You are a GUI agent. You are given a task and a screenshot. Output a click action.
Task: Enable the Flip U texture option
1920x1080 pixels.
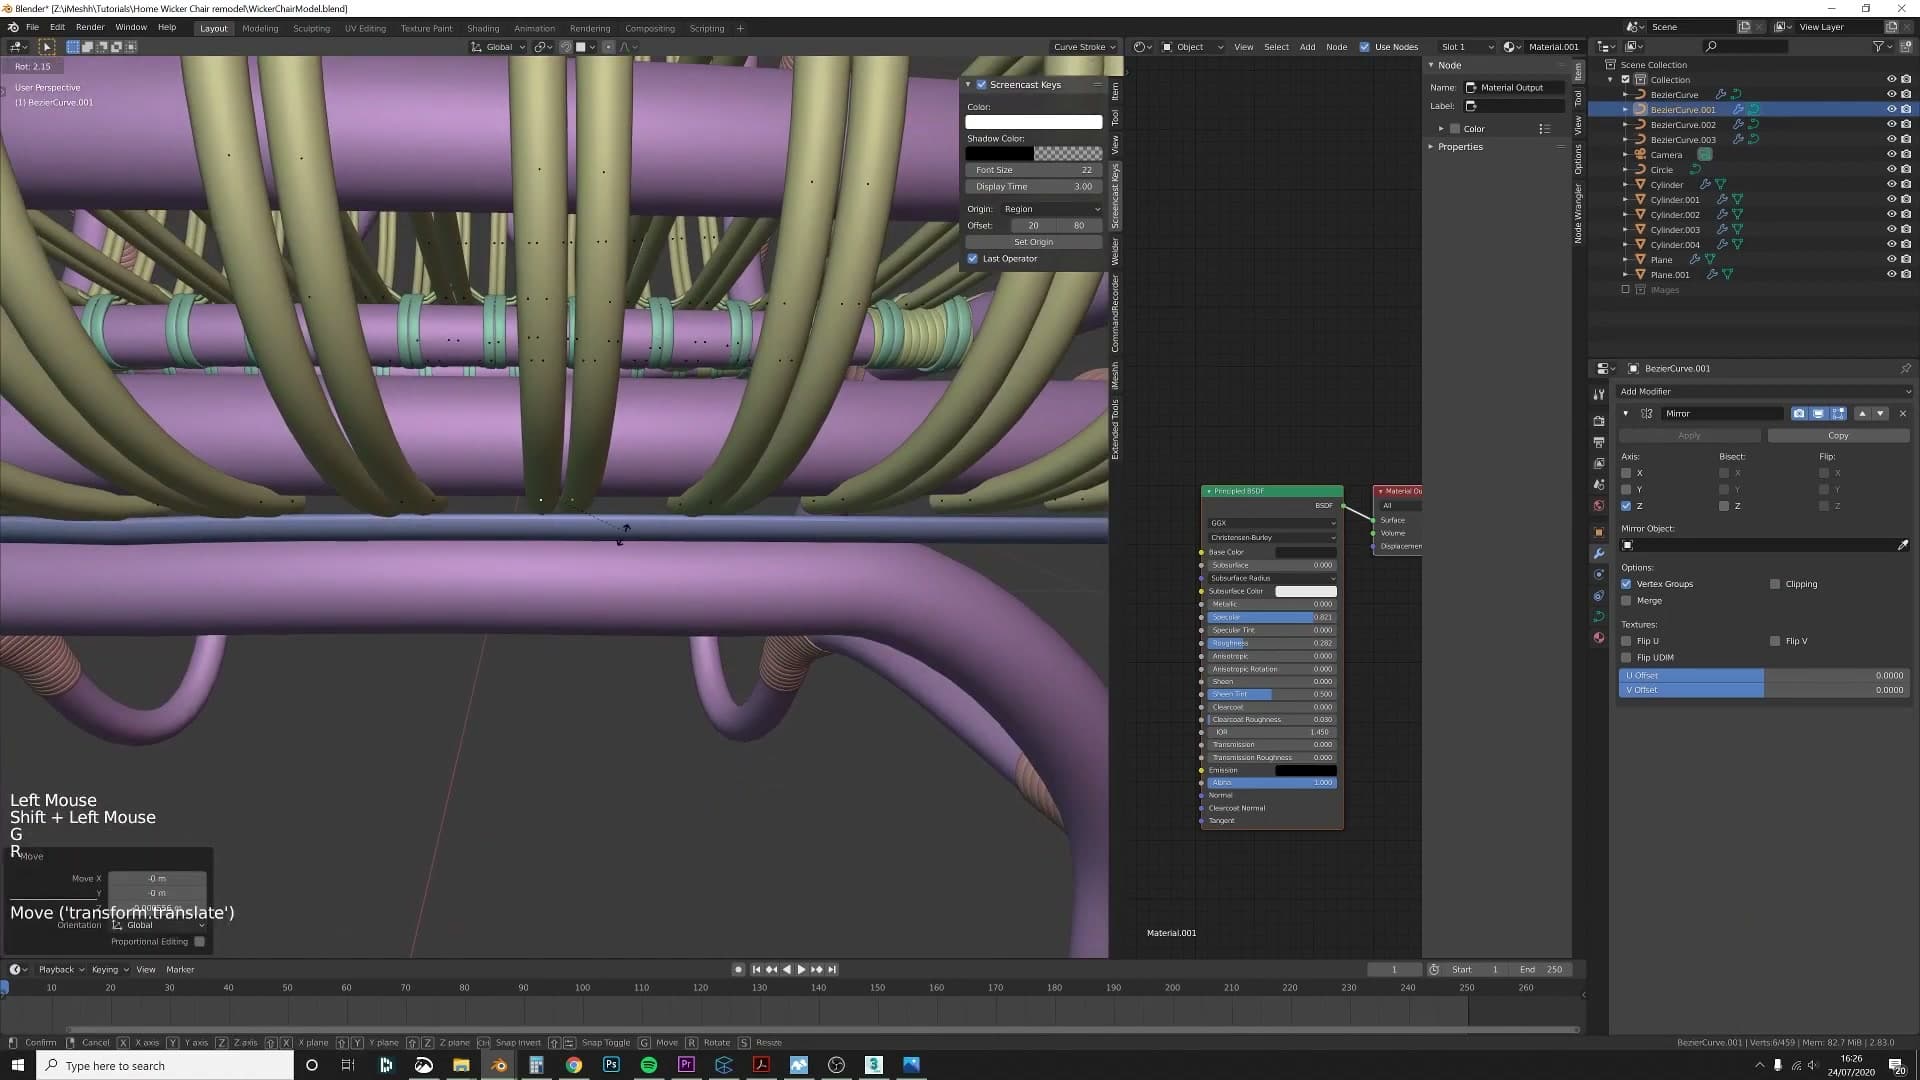(1626, 641)
